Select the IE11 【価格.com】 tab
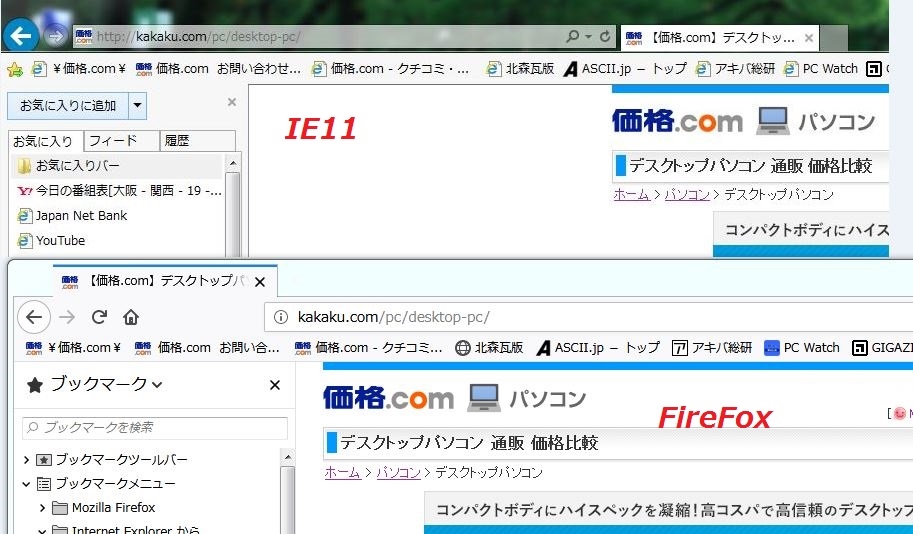Image resolution: width=913 pixels, height=534 pixels. click(719, 38)
